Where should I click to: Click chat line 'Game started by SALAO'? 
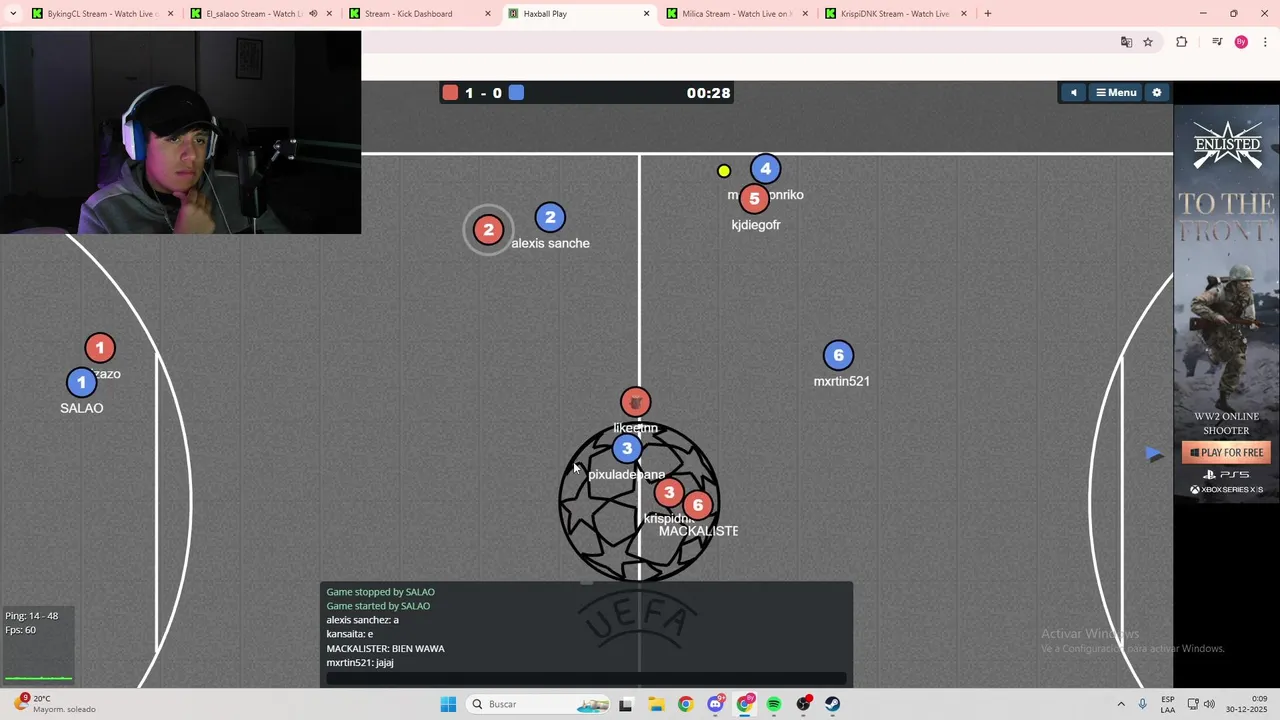click(x=378, y=606)
